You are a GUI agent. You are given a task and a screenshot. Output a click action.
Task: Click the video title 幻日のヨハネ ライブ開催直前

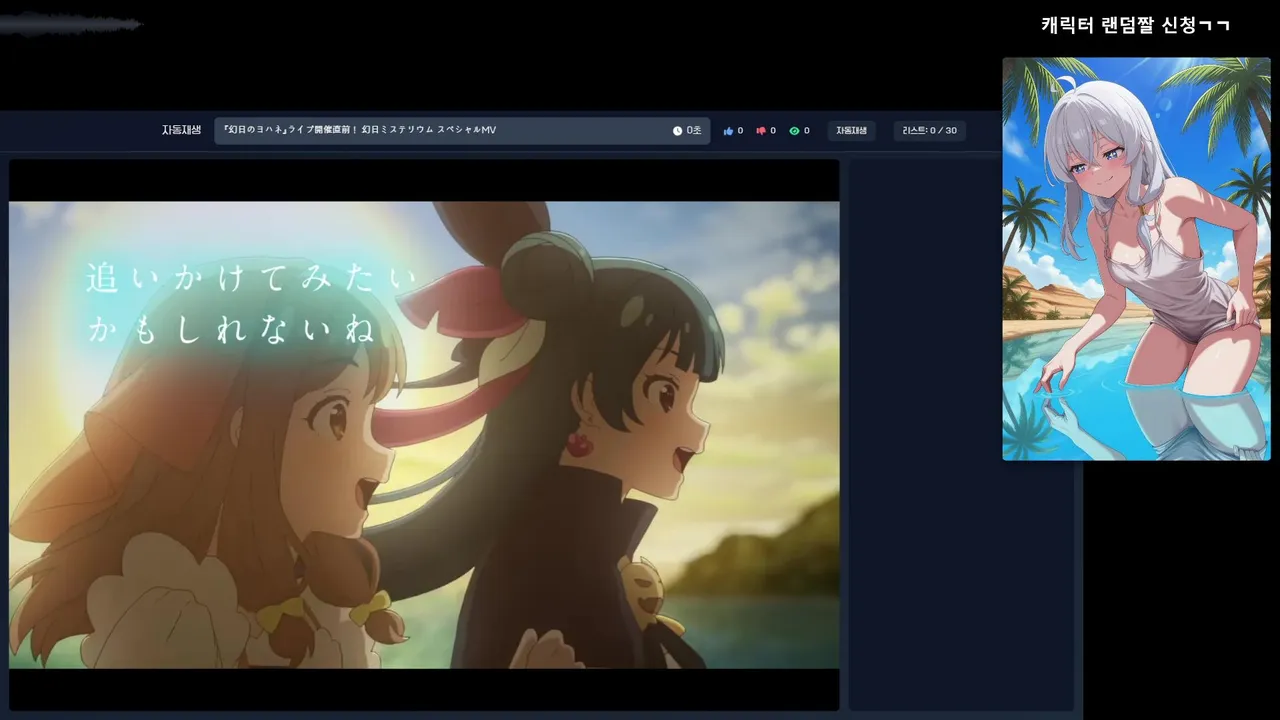[x=360, y=131]
